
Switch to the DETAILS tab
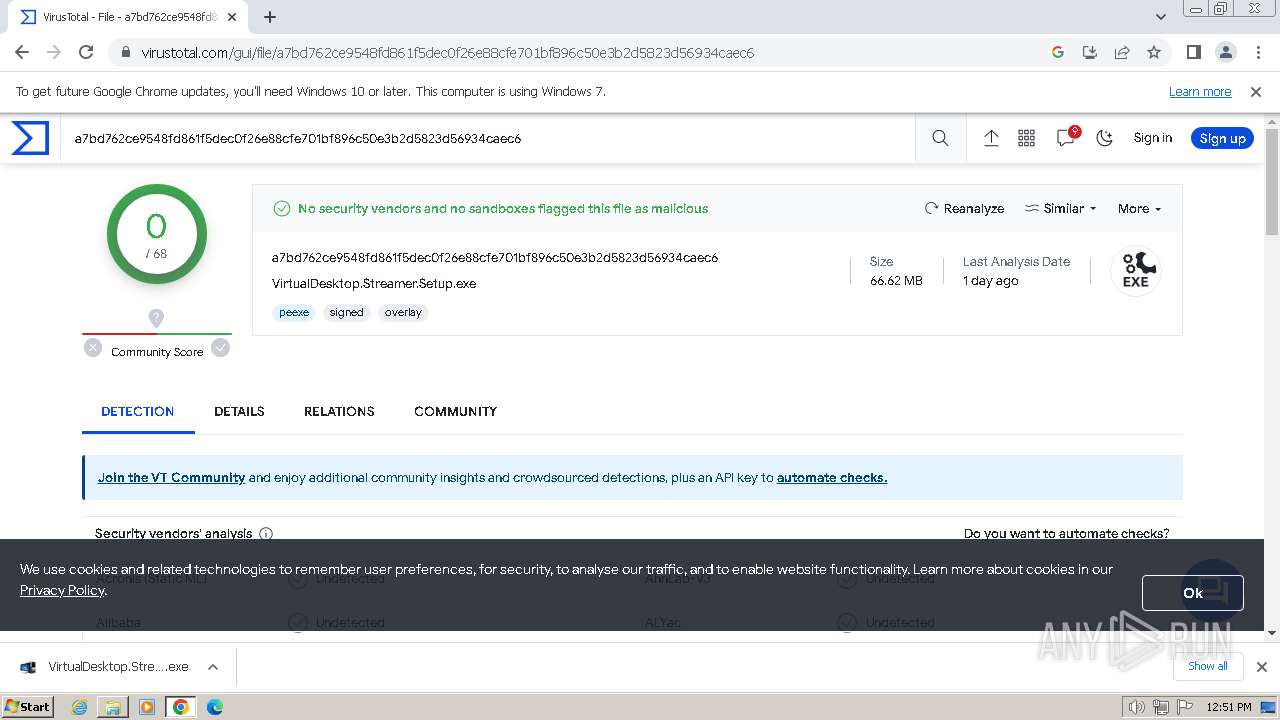239,411
